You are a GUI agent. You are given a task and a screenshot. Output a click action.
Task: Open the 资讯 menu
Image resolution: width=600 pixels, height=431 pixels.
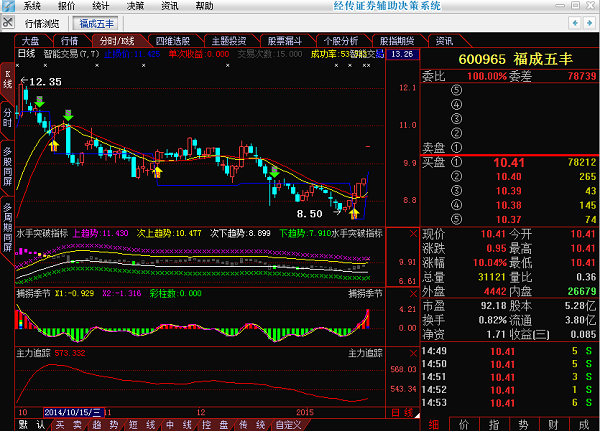(170, 6)
